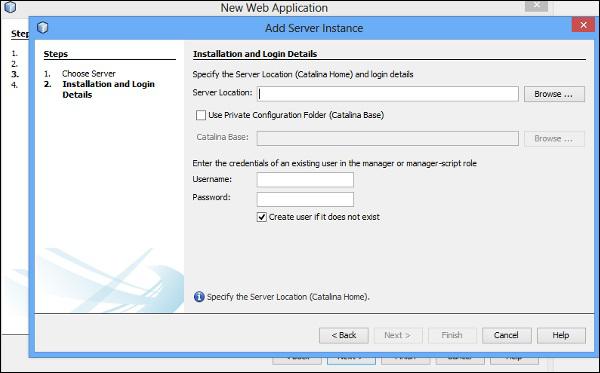Close the New Web Application window
Screen dimensions: 600x373
tap(536, 5)
